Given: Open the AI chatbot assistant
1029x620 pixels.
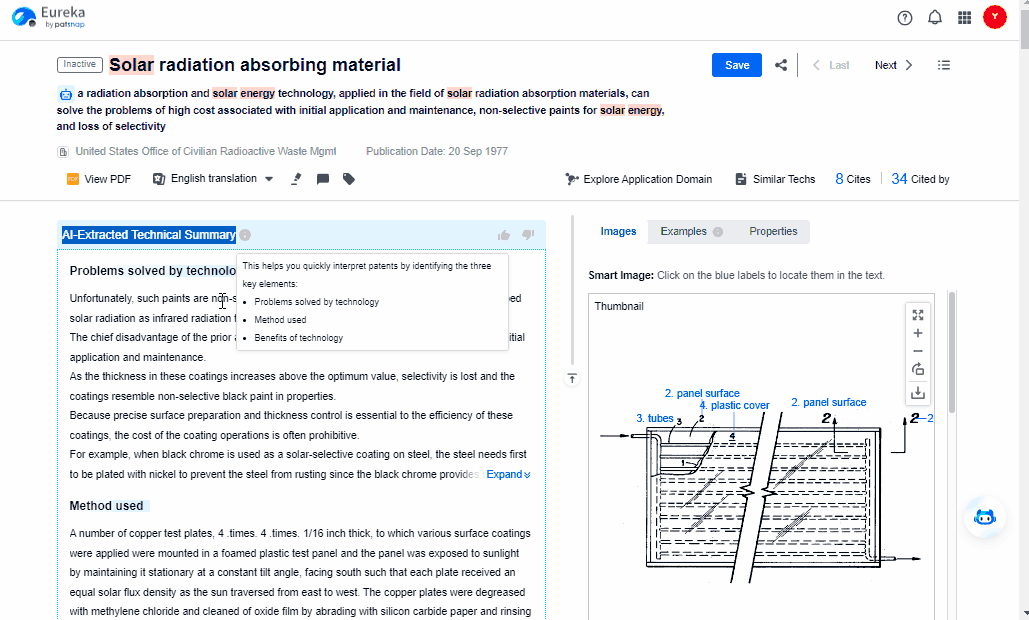Looking at the screenshot, I should [x=985, y=517].
